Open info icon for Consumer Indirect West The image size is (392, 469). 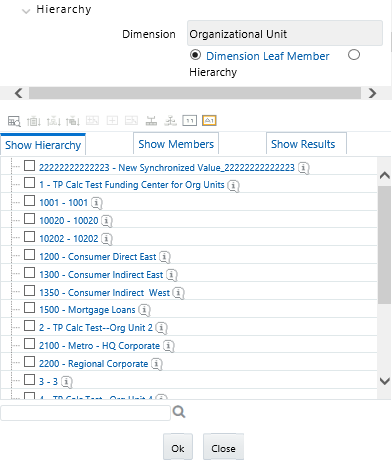[178, 293]
